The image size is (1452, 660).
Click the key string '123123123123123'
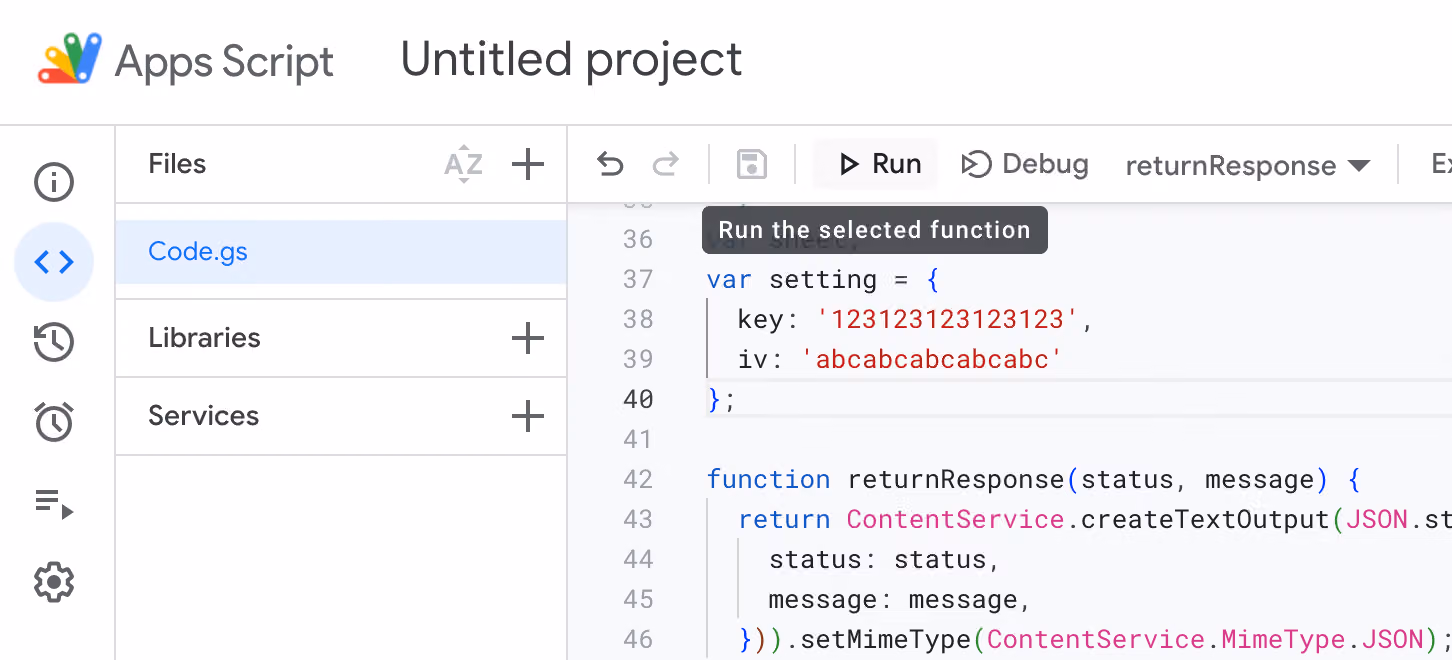[x=948, y=319]
